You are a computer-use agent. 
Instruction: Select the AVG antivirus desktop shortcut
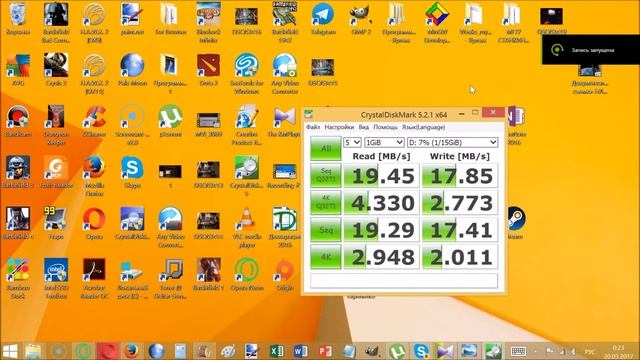pyautogui.click(x=18, y=69)
